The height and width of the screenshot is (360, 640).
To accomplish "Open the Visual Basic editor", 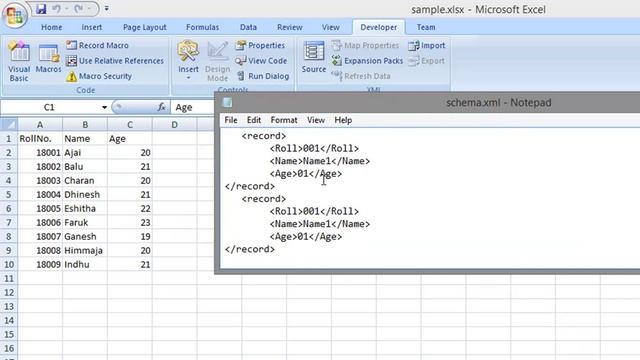I will pos(19,61).
